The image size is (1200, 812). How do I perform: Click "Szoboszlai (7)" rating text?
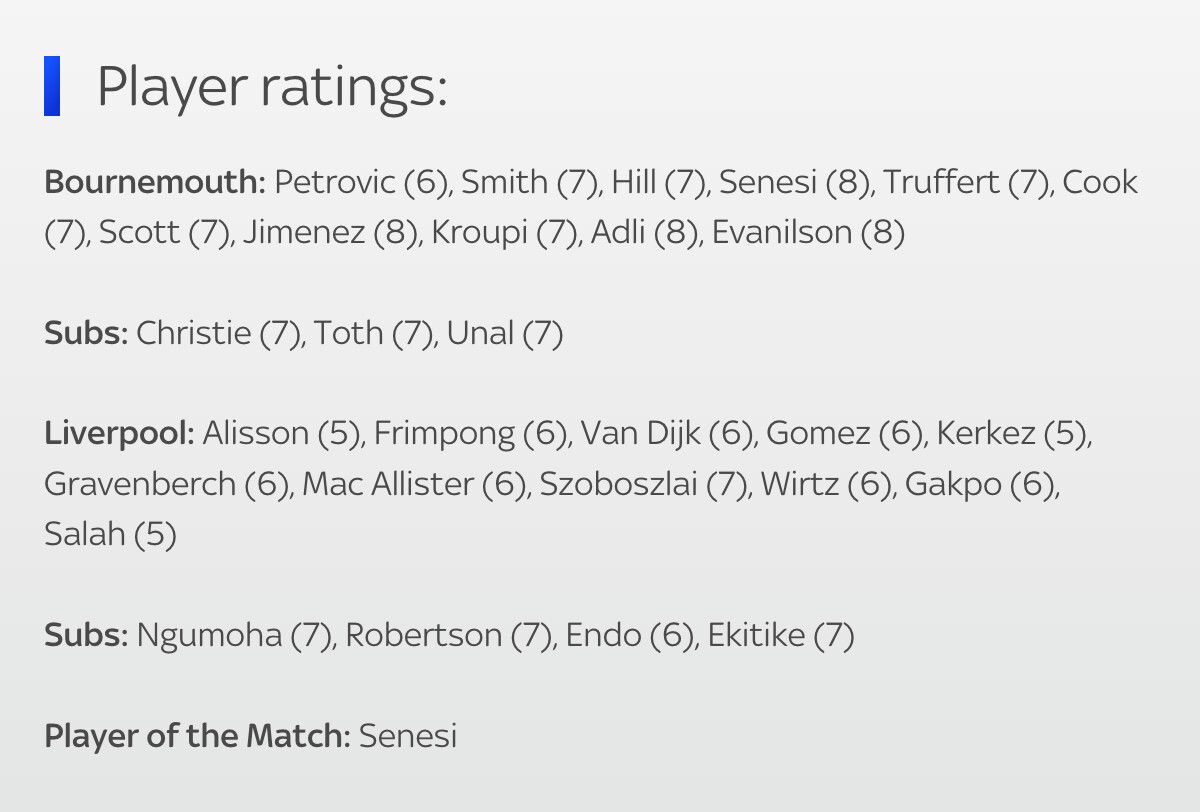tap(644, 484)
